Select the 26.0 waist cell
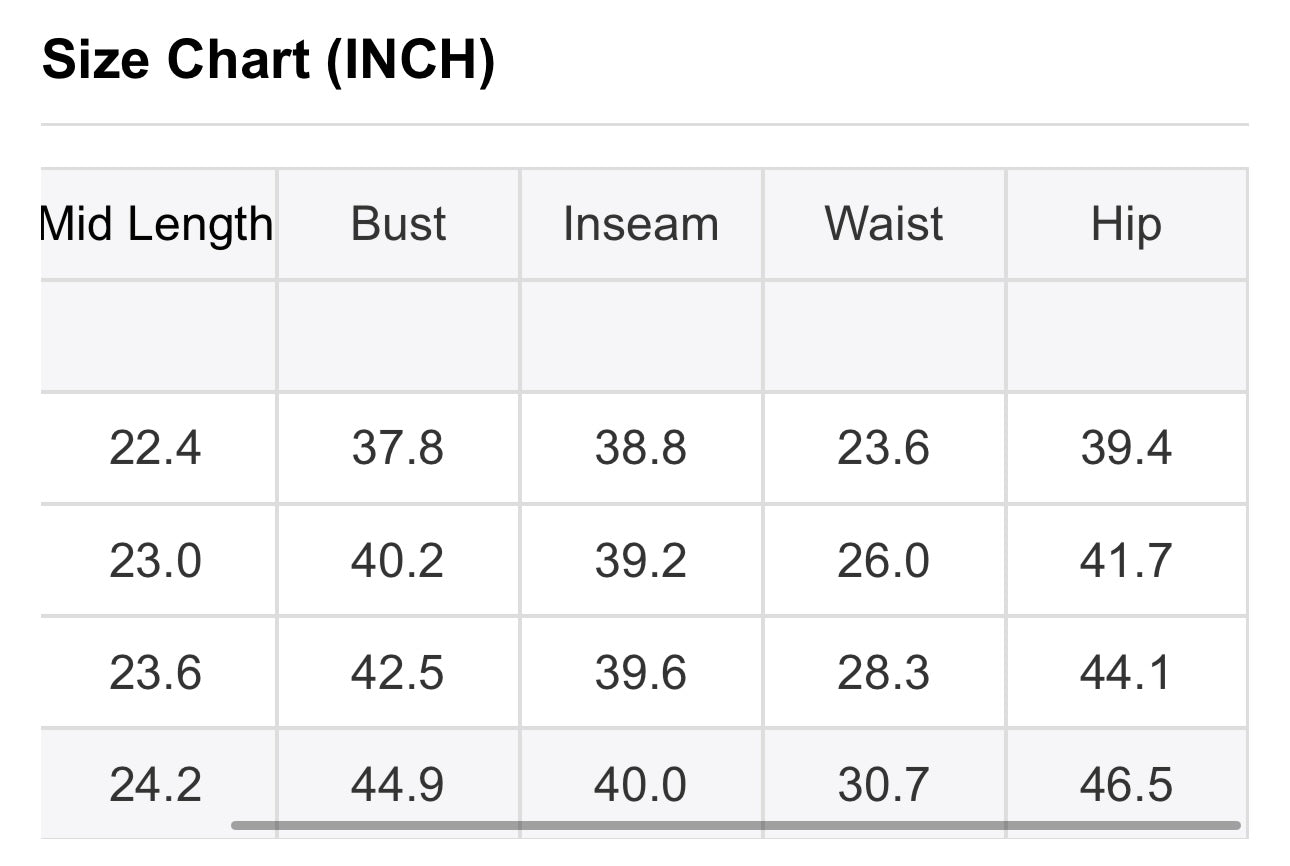 coord(884,560)
